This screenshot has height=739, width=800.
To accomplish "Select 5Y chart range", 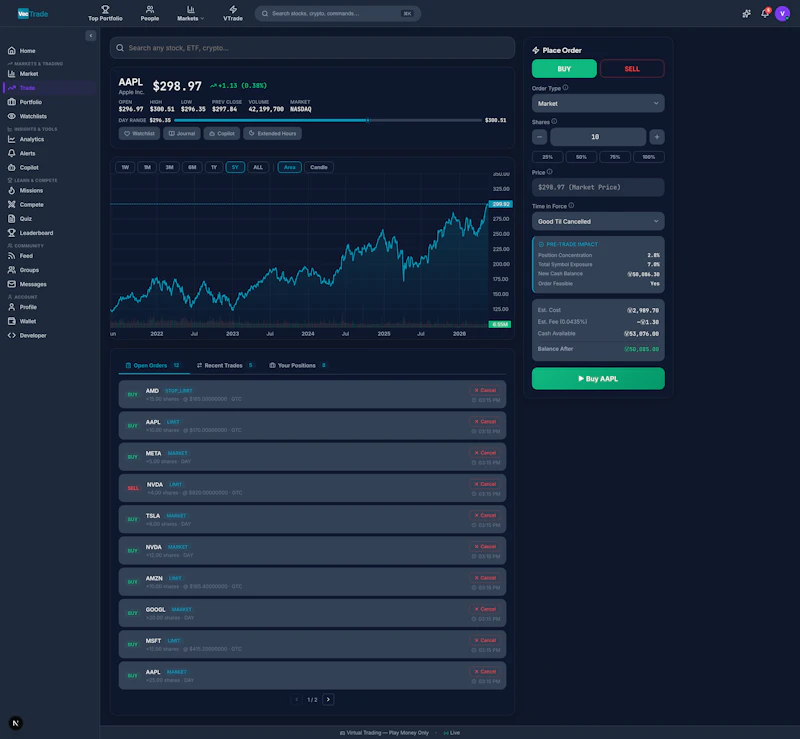I will [x=235, y=167].
